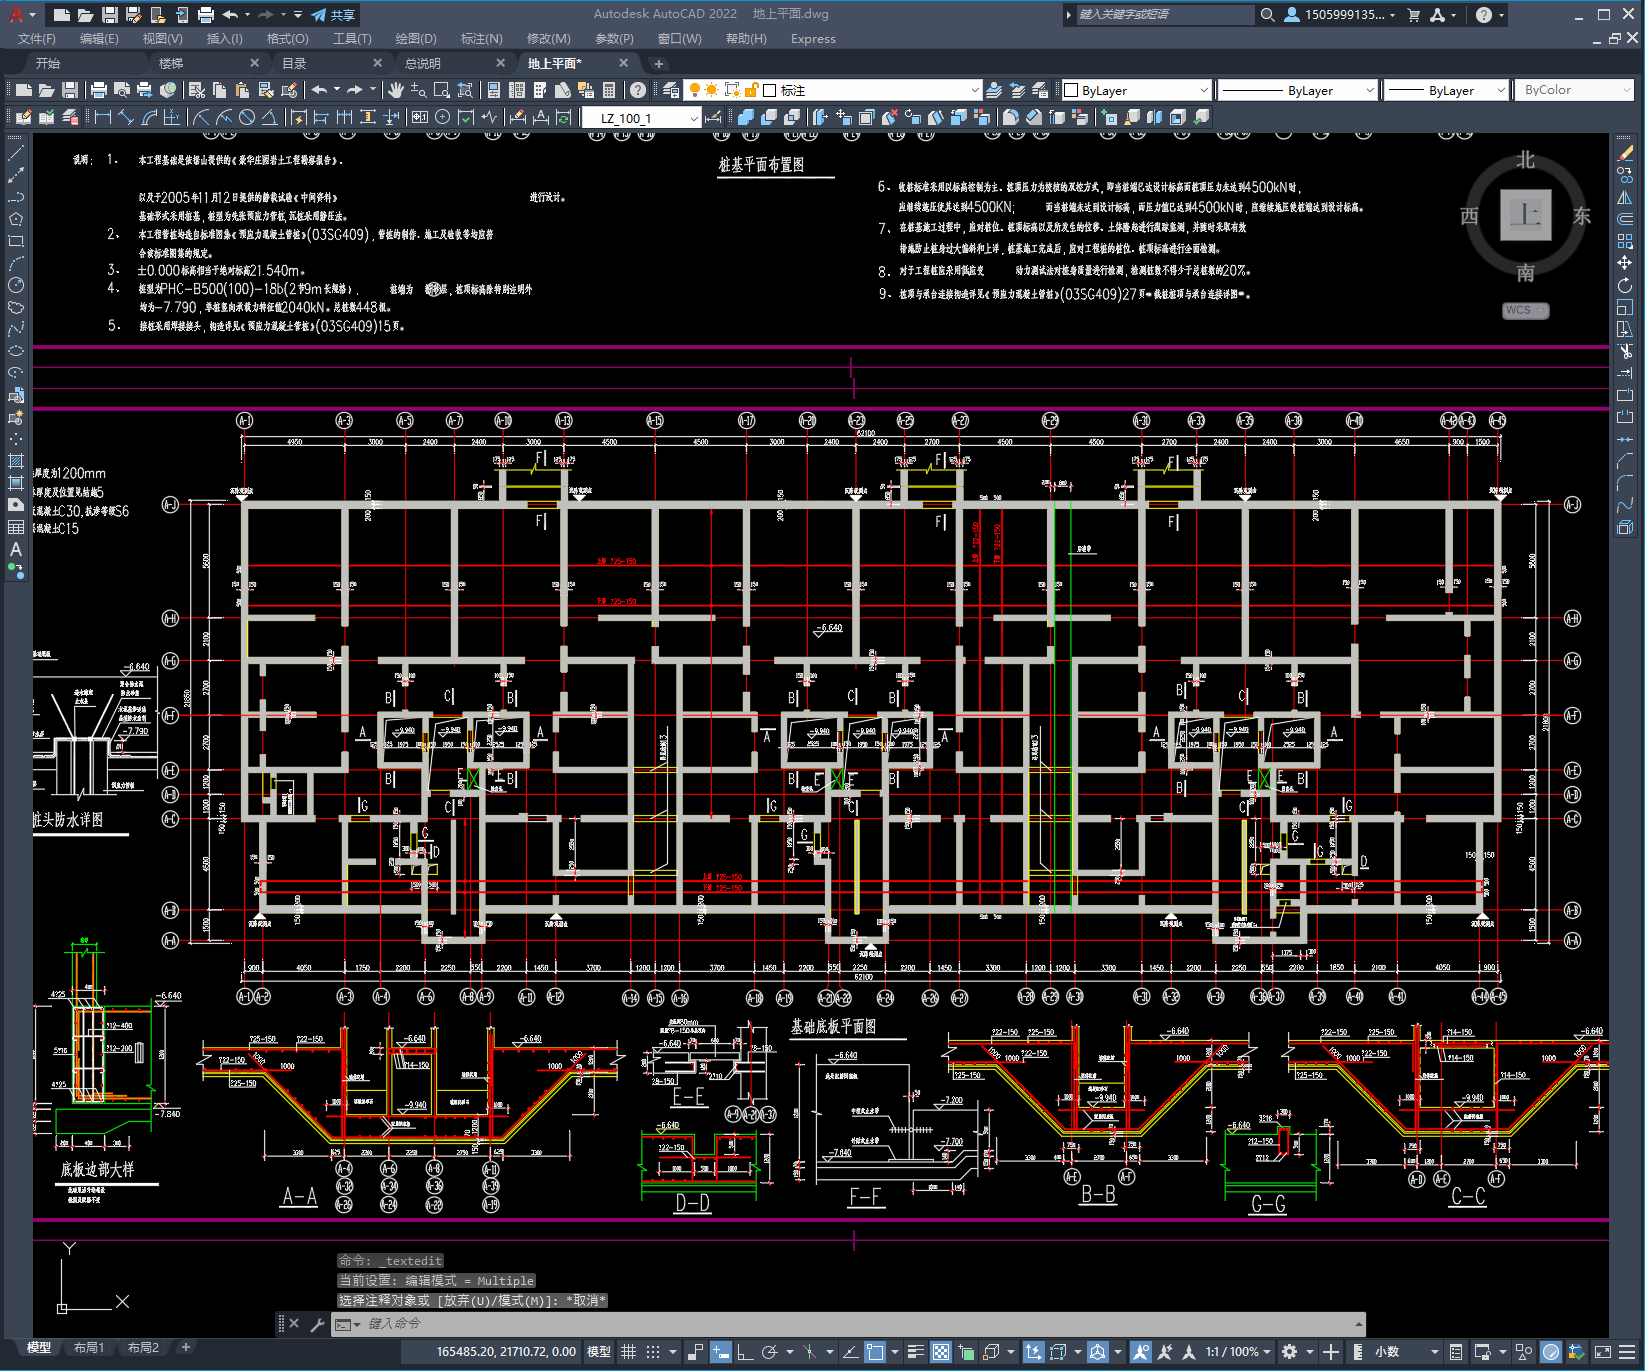Click the search magnifier icon in the title bar
This screenshot has width=1645, height=1371.
tap(1267, 15)
